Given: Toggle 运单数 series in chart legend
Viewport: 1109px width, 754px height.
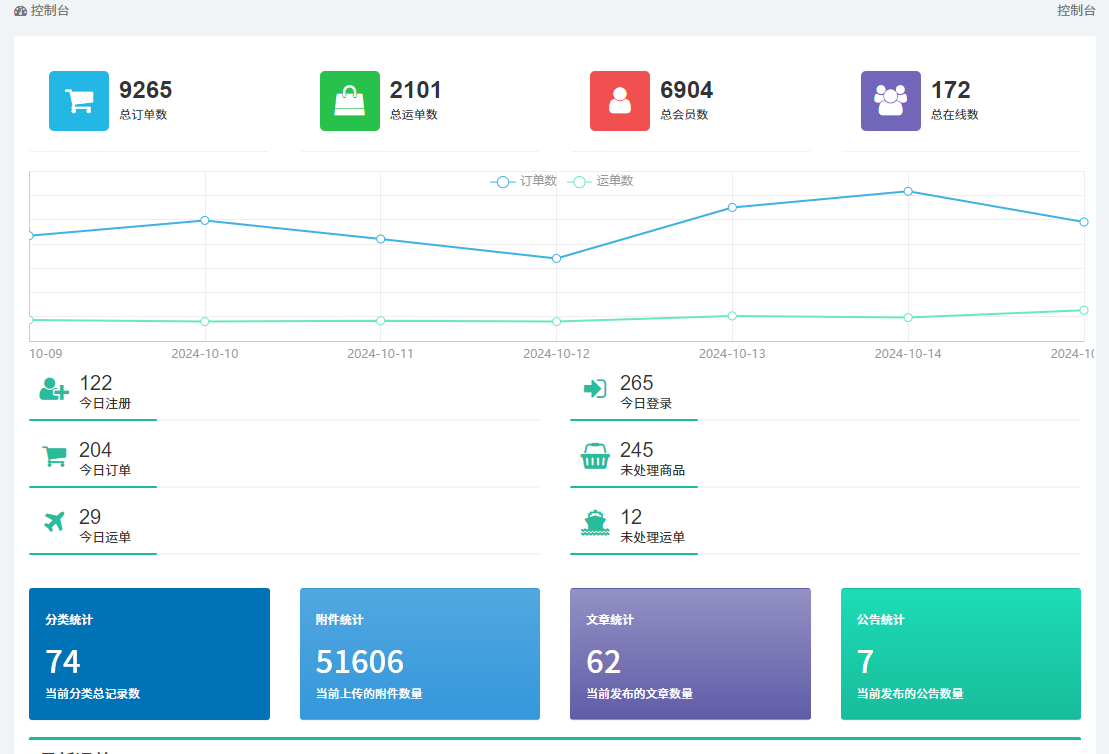Looking at the screenshot, I should [601, 181].
